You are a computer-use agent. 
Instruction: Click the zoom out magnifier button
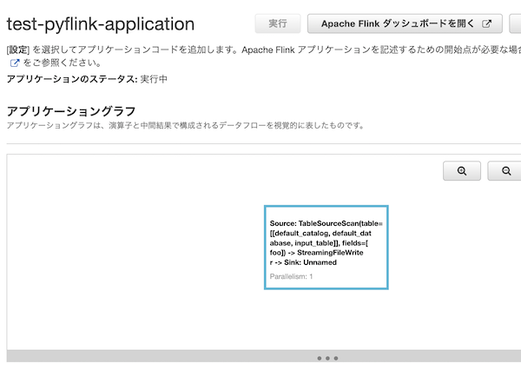click(504, 171)
